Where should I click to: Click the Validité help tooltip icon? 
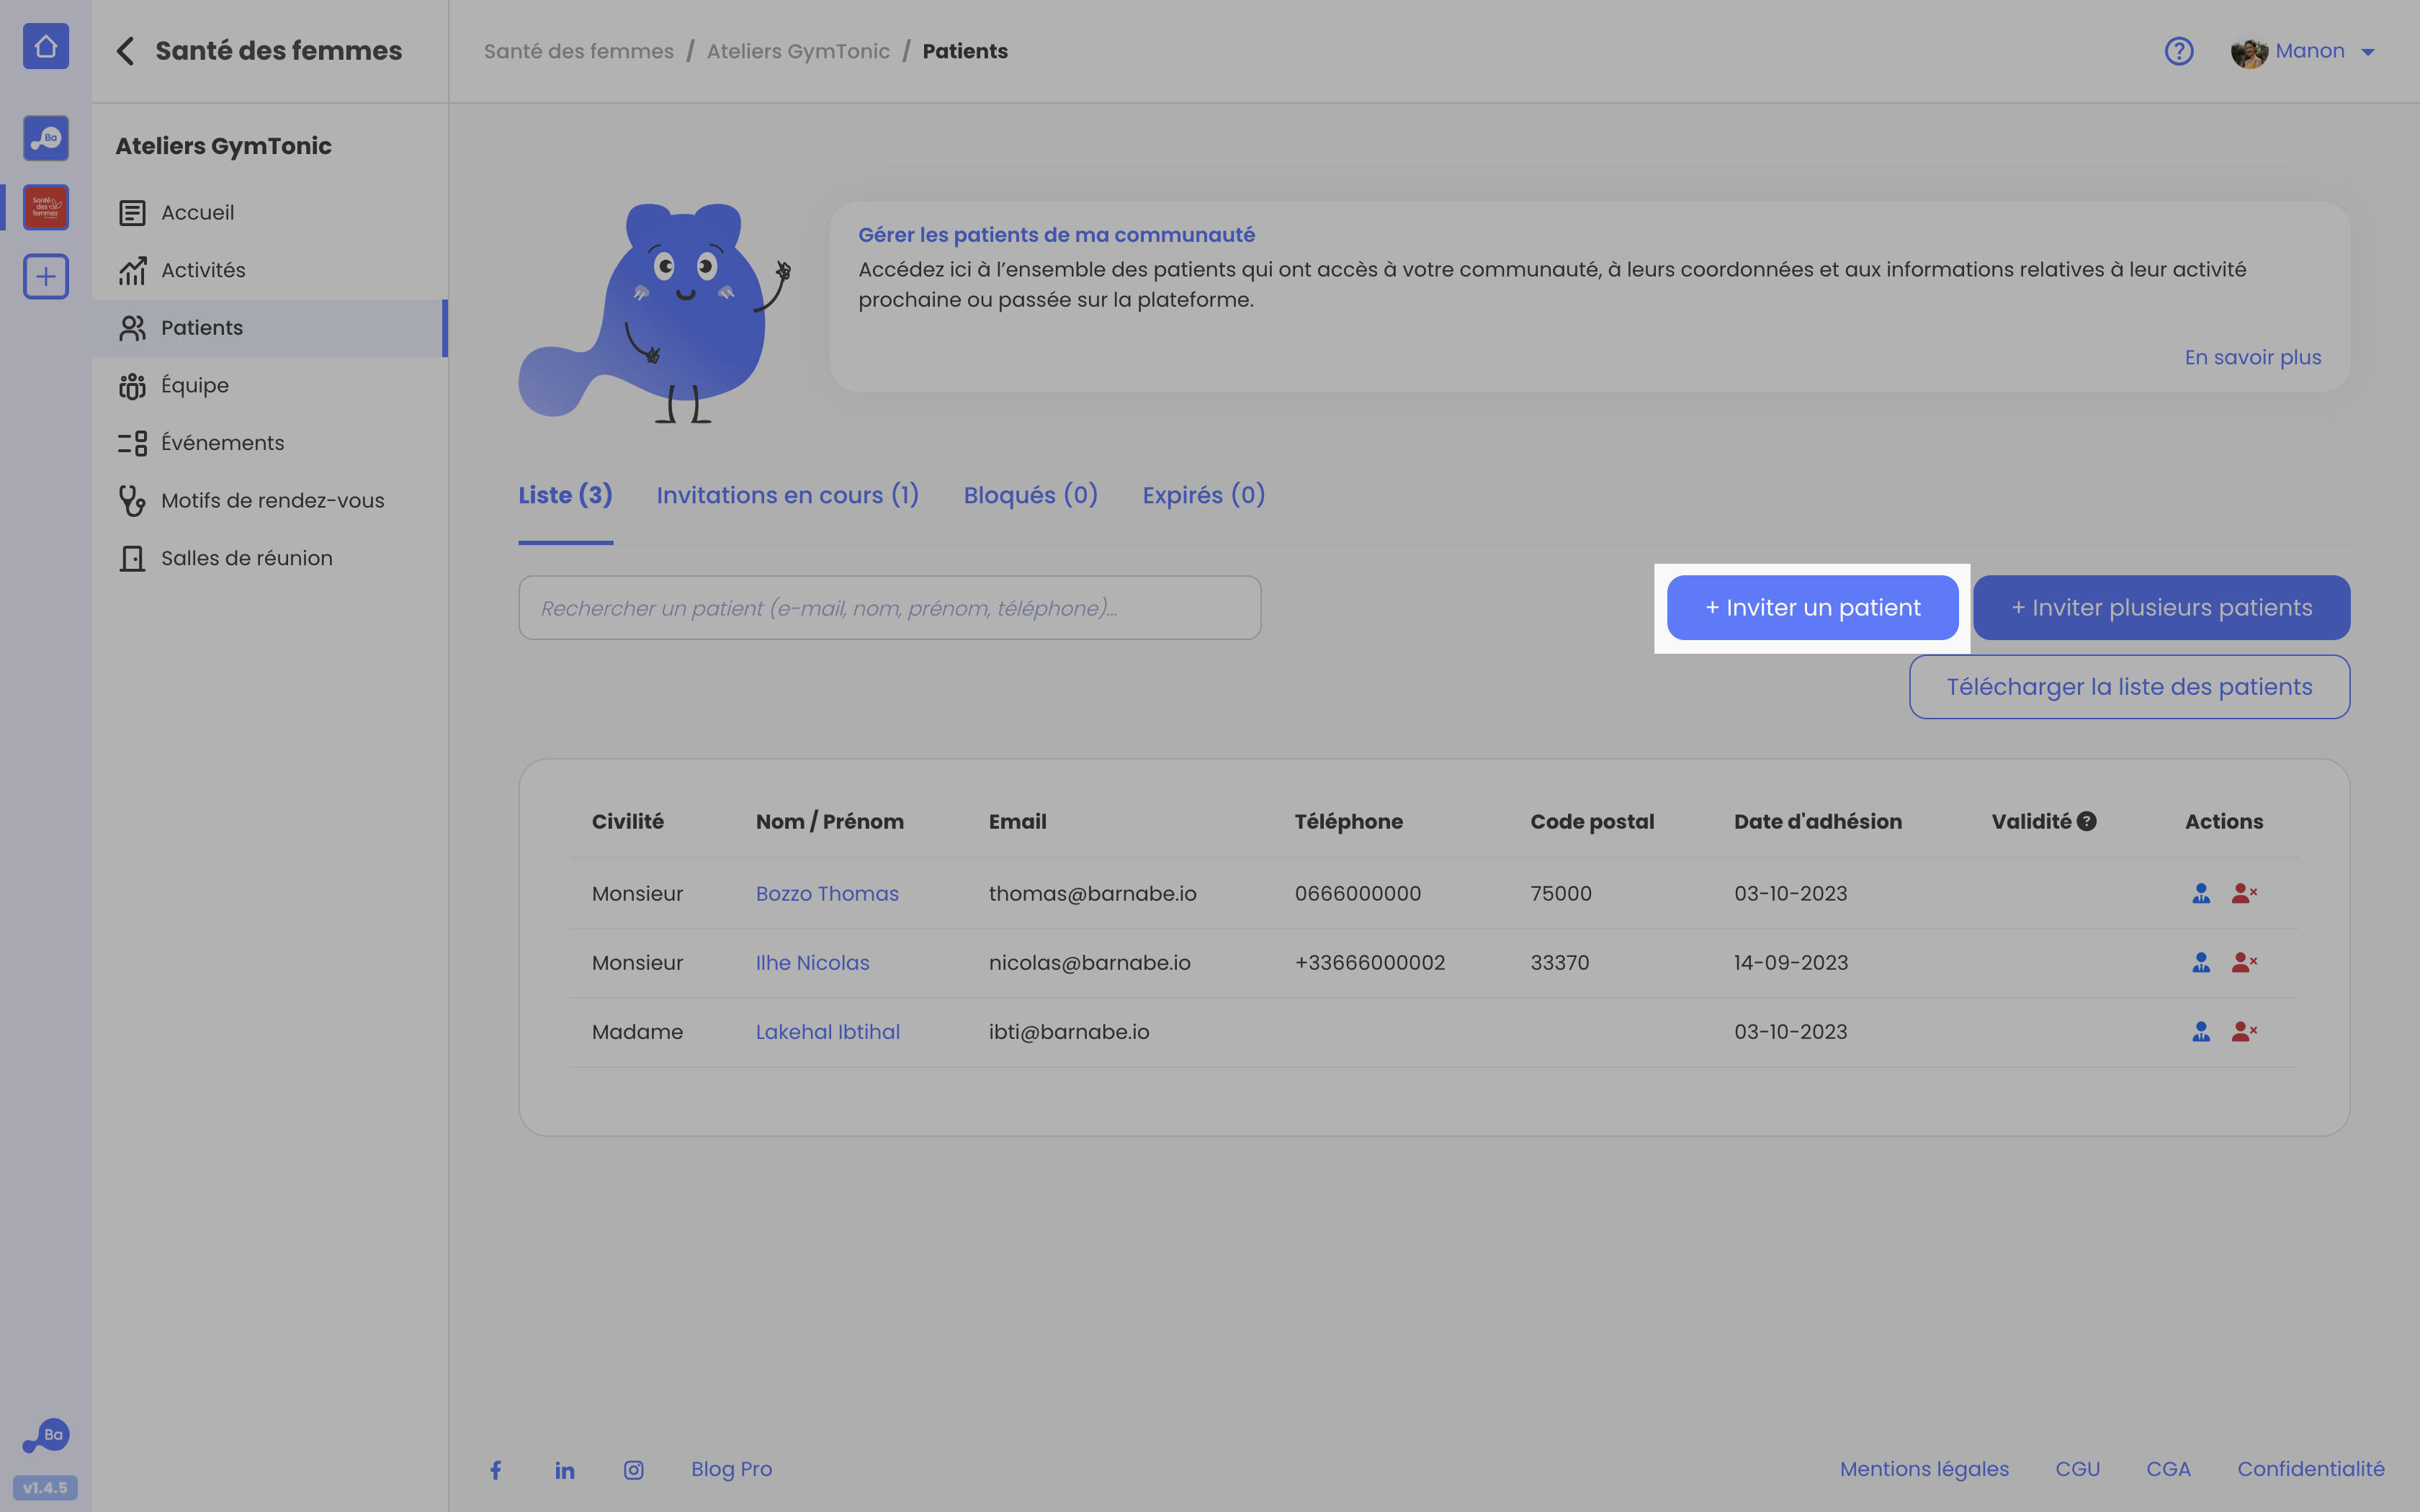(2087, 821)
